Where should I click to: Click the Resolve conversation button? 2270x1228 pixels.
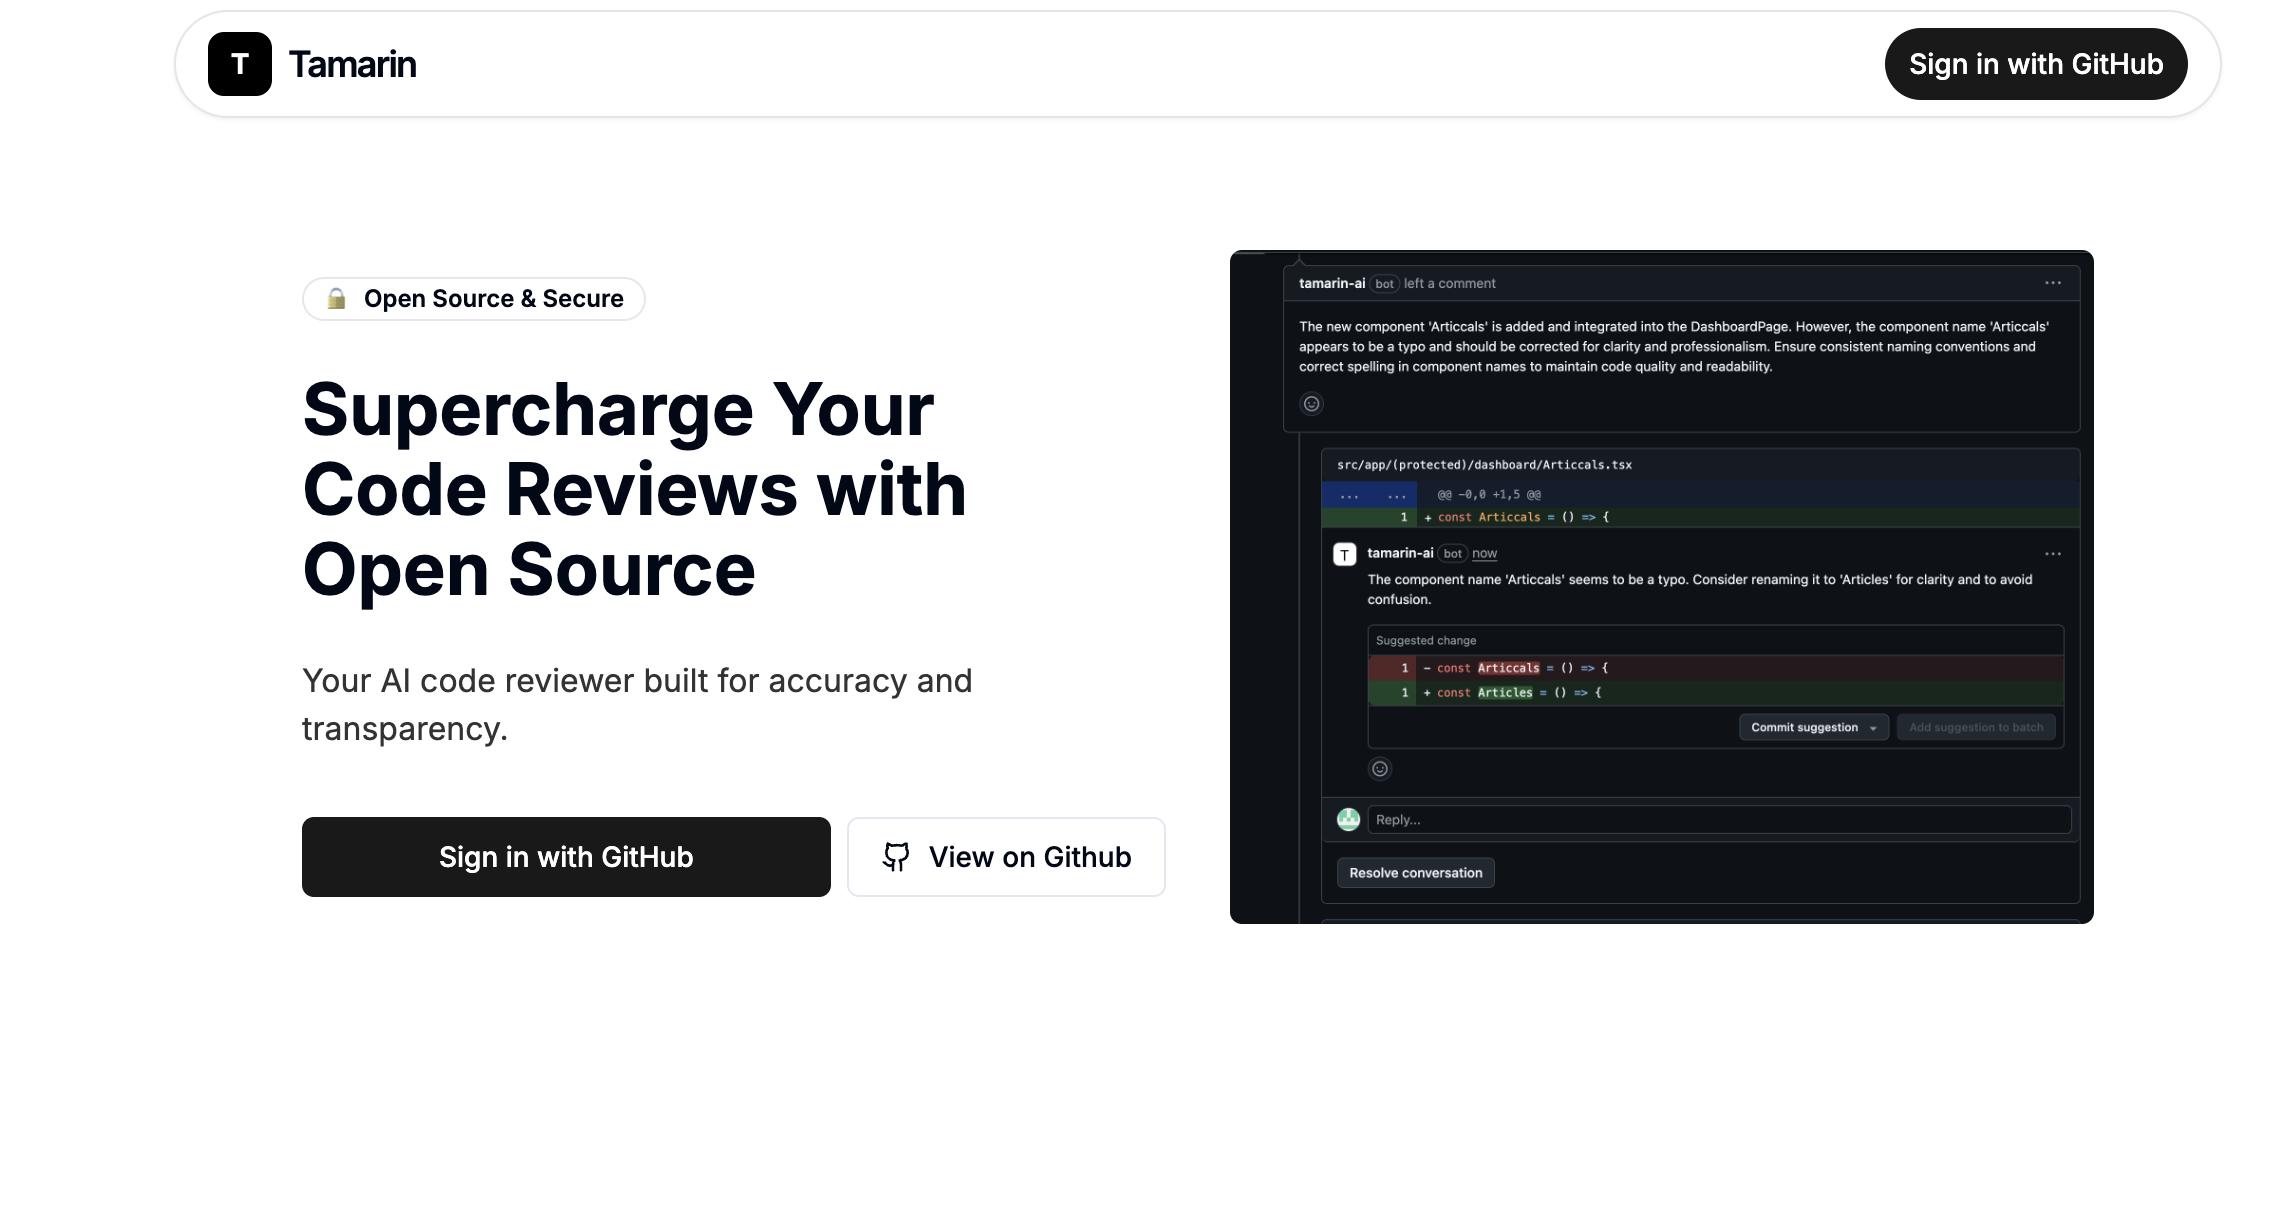(x=1416, y=873)
